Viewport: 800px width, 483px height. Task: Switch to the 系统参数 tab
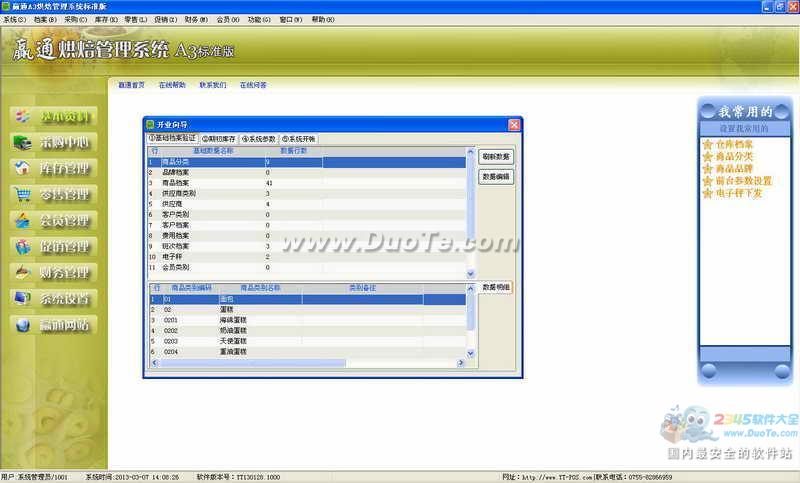258,139
